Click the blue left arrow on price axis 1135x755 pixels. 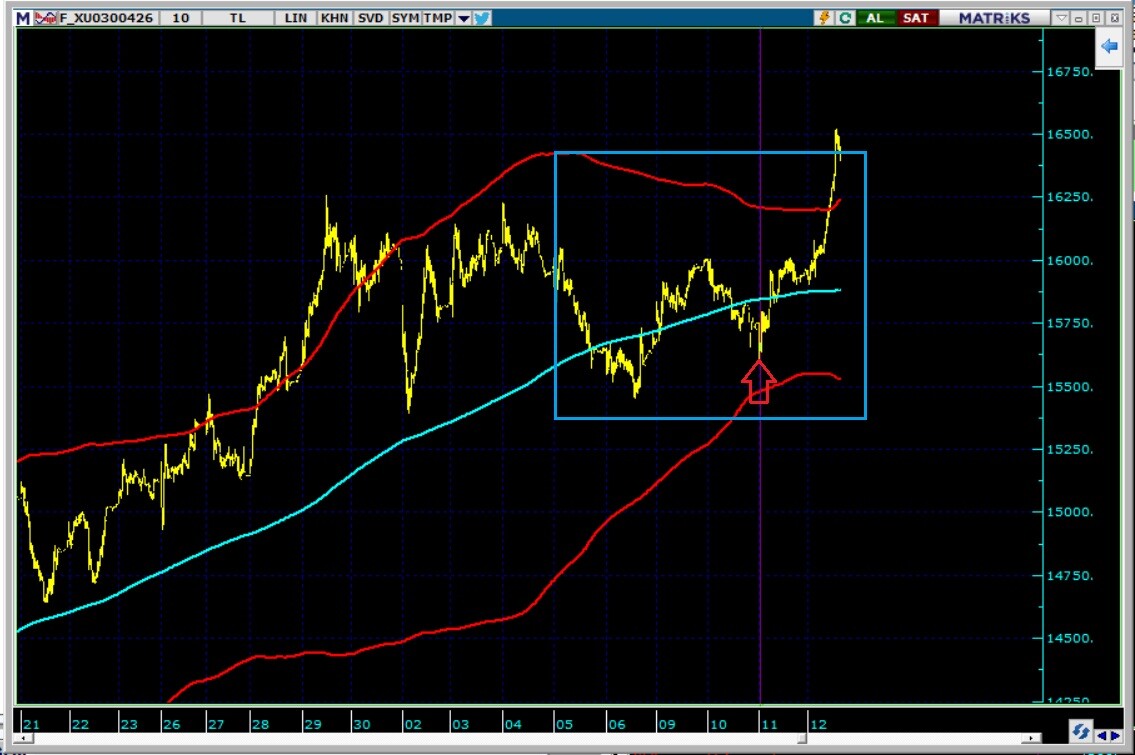click(x=1108, y=46)
